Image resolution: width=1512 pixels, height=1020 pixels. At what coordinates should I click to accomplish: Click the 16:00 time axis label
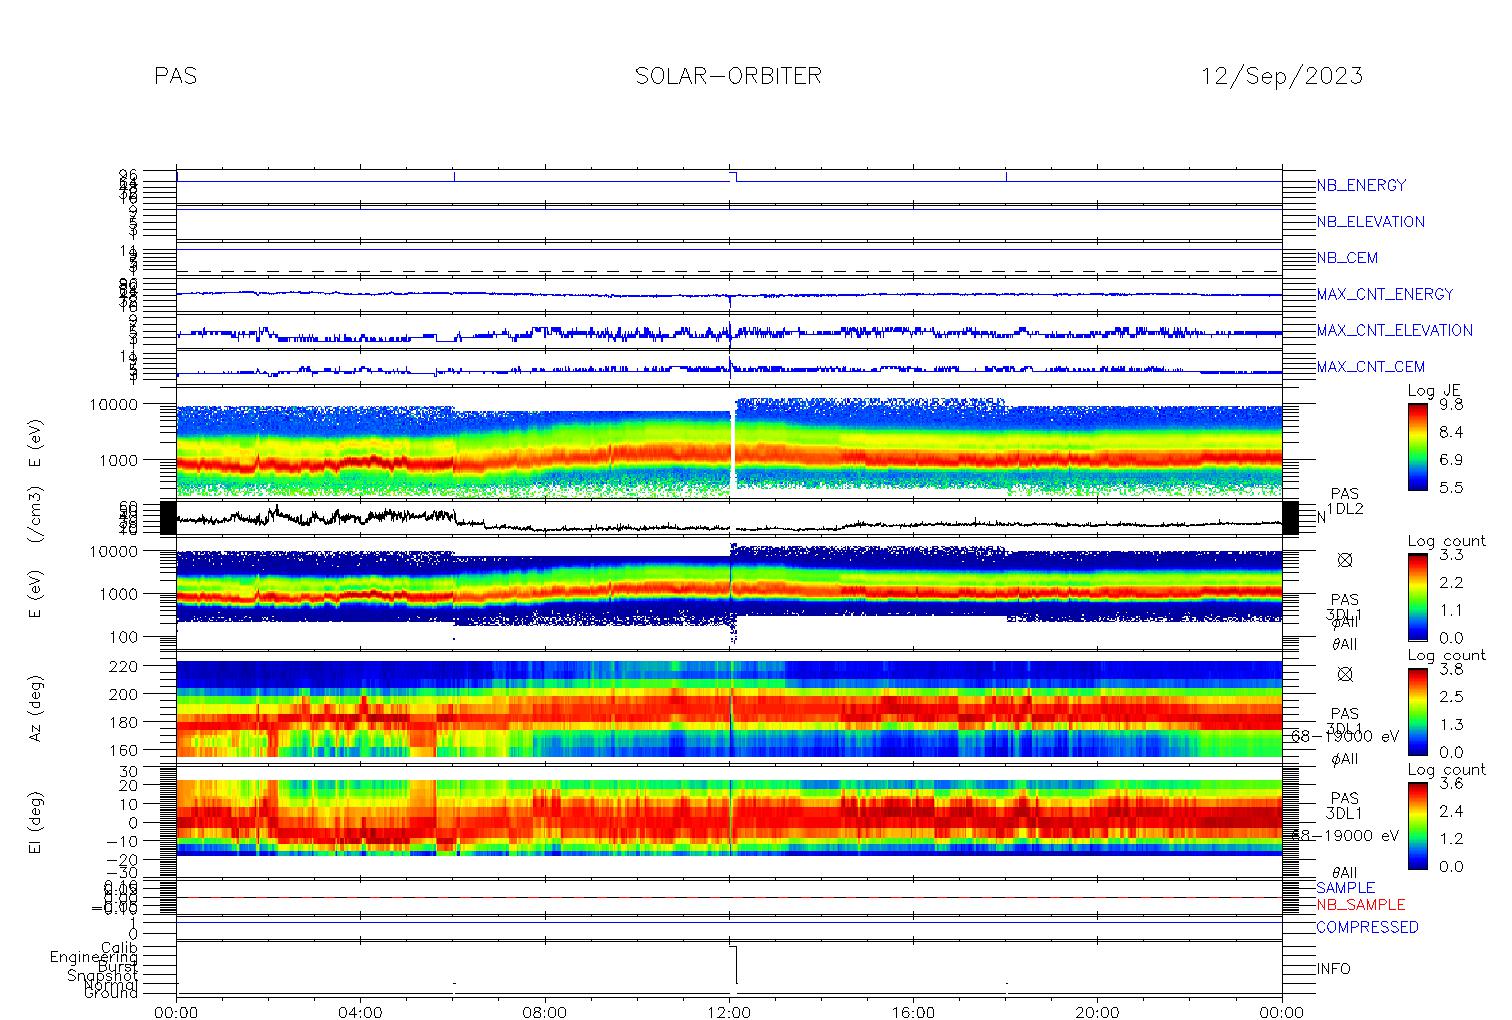[913, 1012]
